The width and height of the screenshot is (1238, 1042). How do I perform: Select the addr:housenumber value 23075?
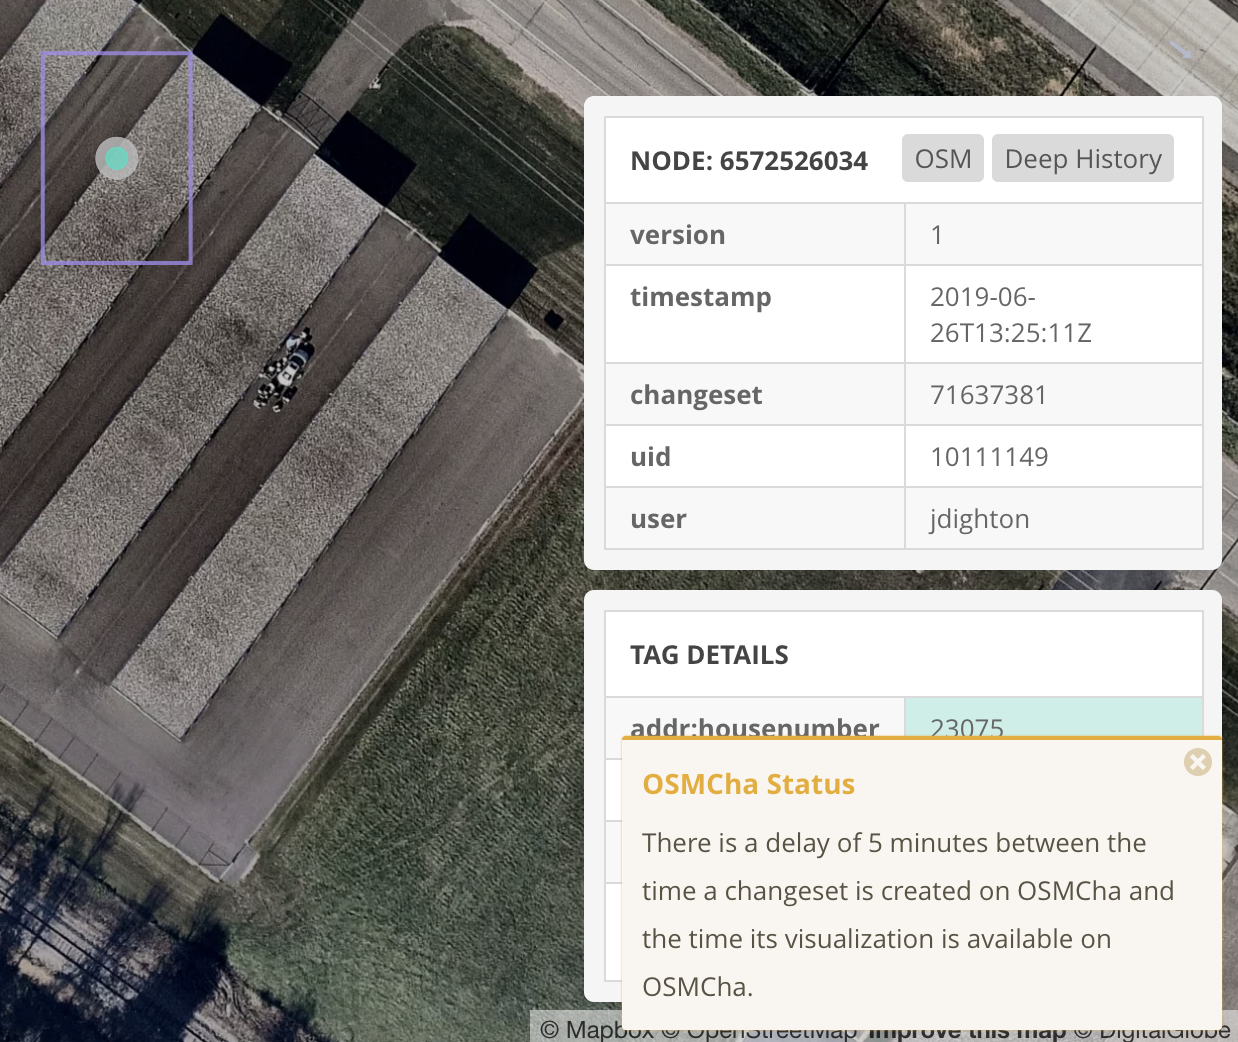[x=967, y=729]
